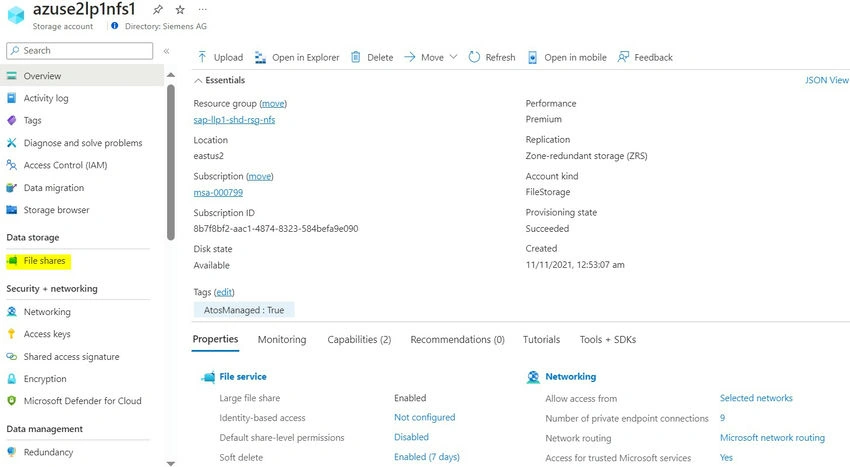850x467 pixels.
Task: Open the Networking properties heading link
Action: 570,376
